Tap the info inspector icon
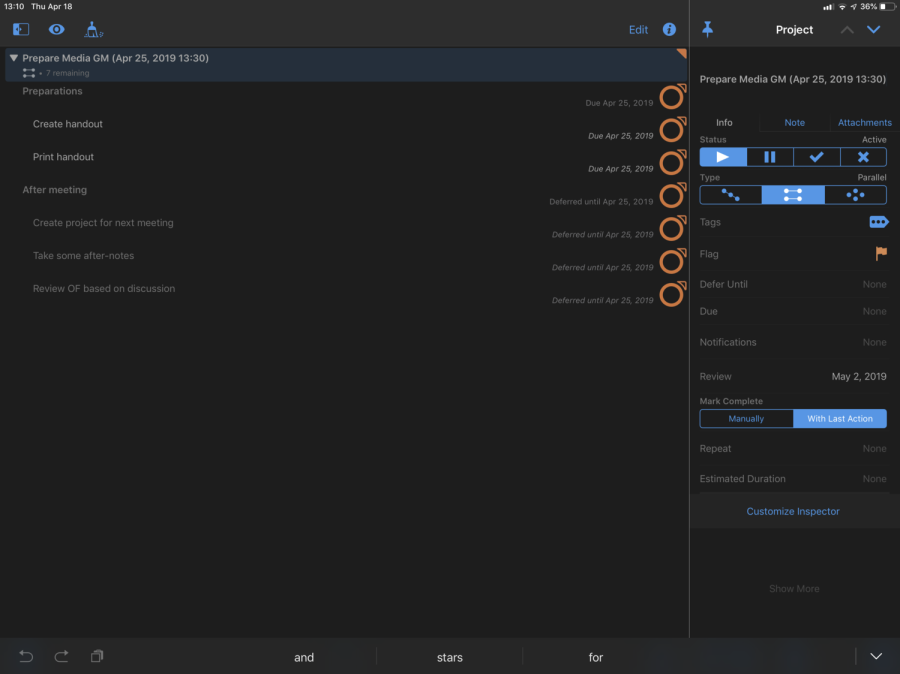 669,30
